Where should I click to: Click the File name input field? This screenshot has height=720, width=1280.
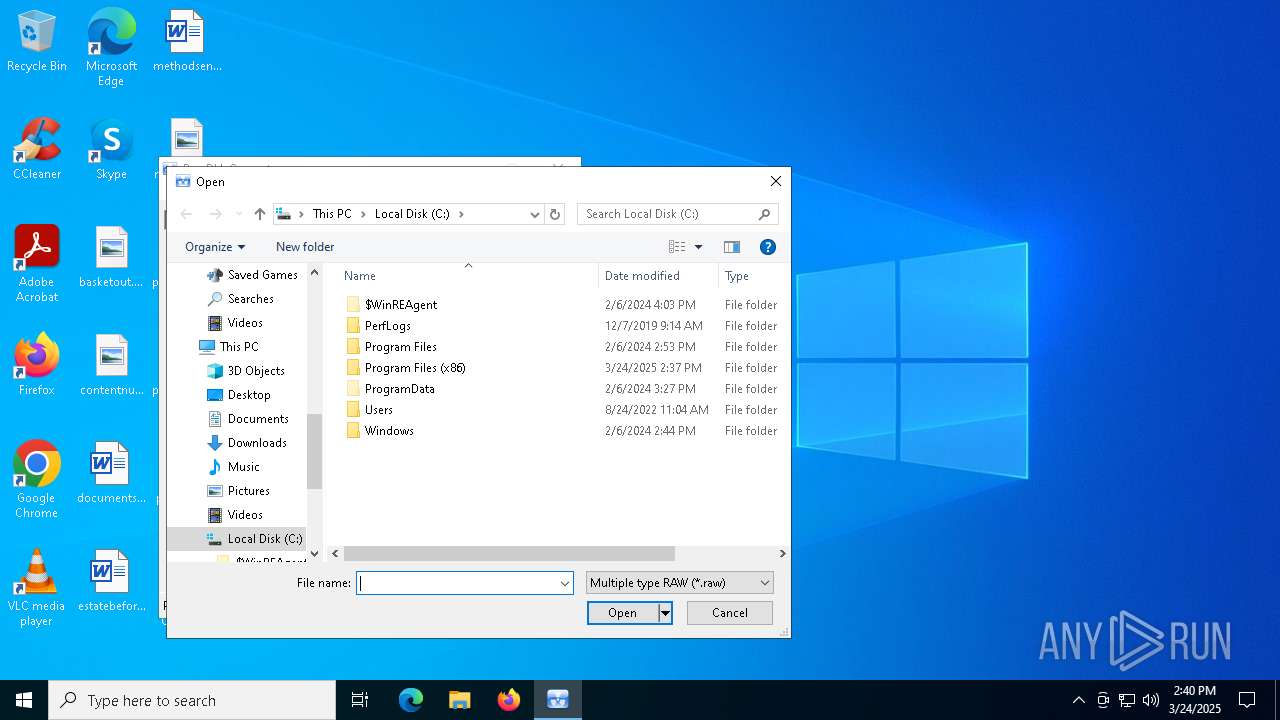457,583
